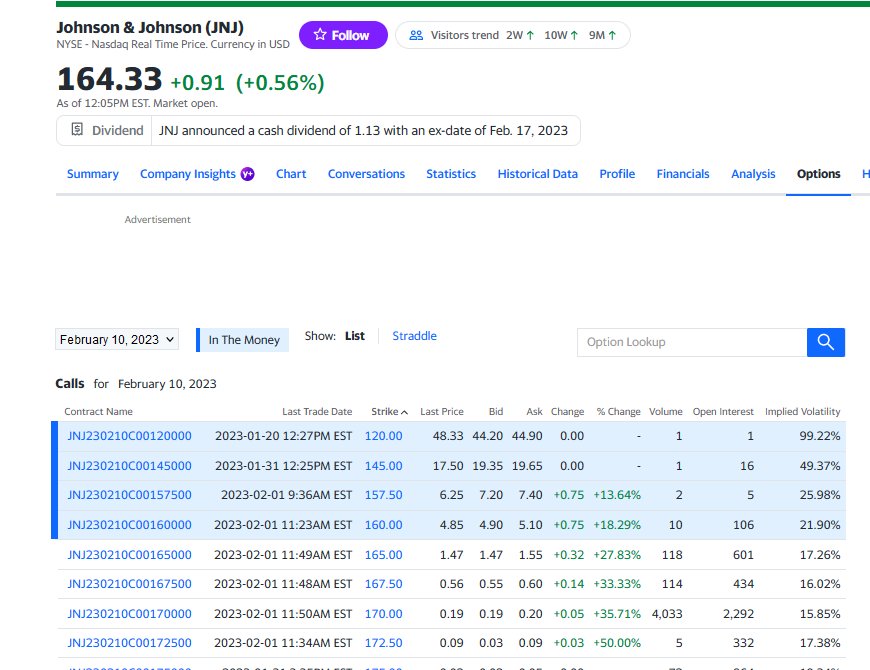
Task: Click the 165.00 strike price link
Action: click(383, 555)
